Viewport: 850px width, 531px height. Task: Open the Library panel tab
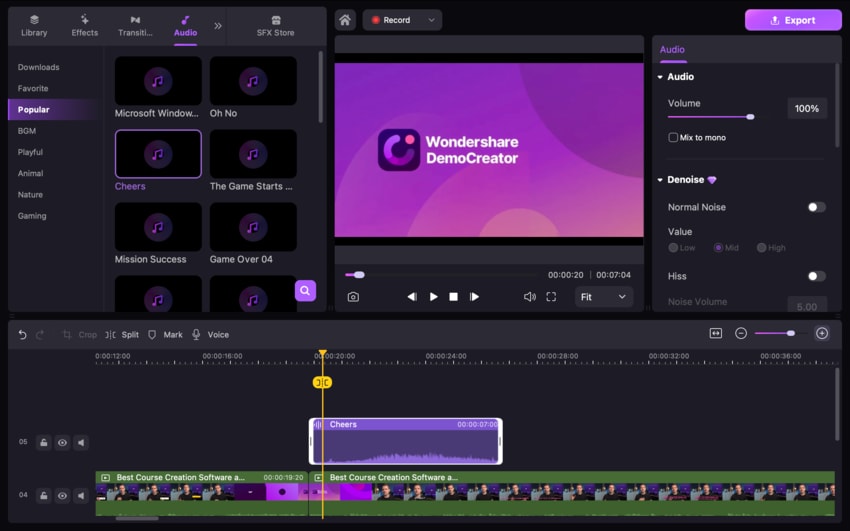click(34, 25)
